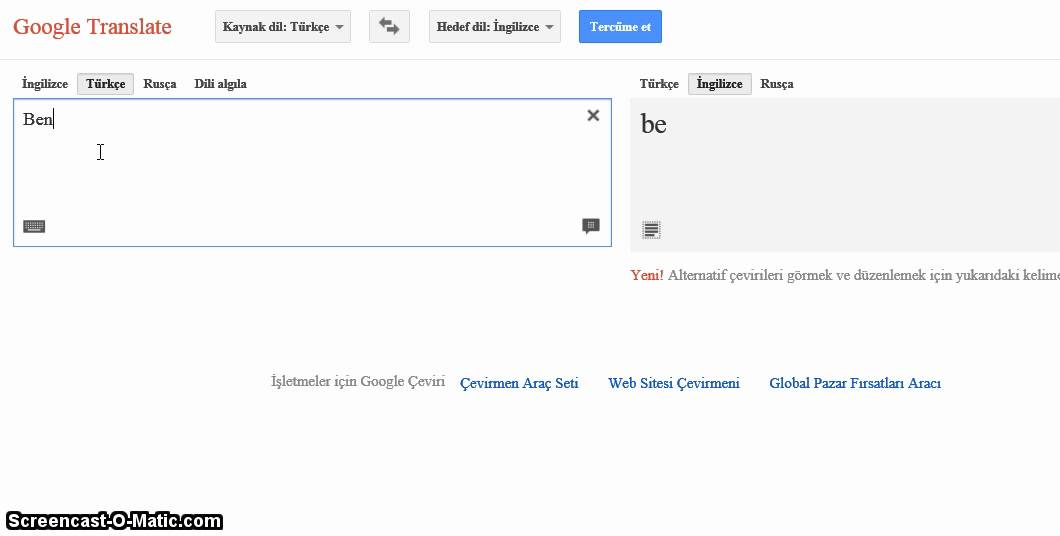The image size is (1060, 536).
Task: Select the İngilizce target language tab
Action: coord(719,84)
